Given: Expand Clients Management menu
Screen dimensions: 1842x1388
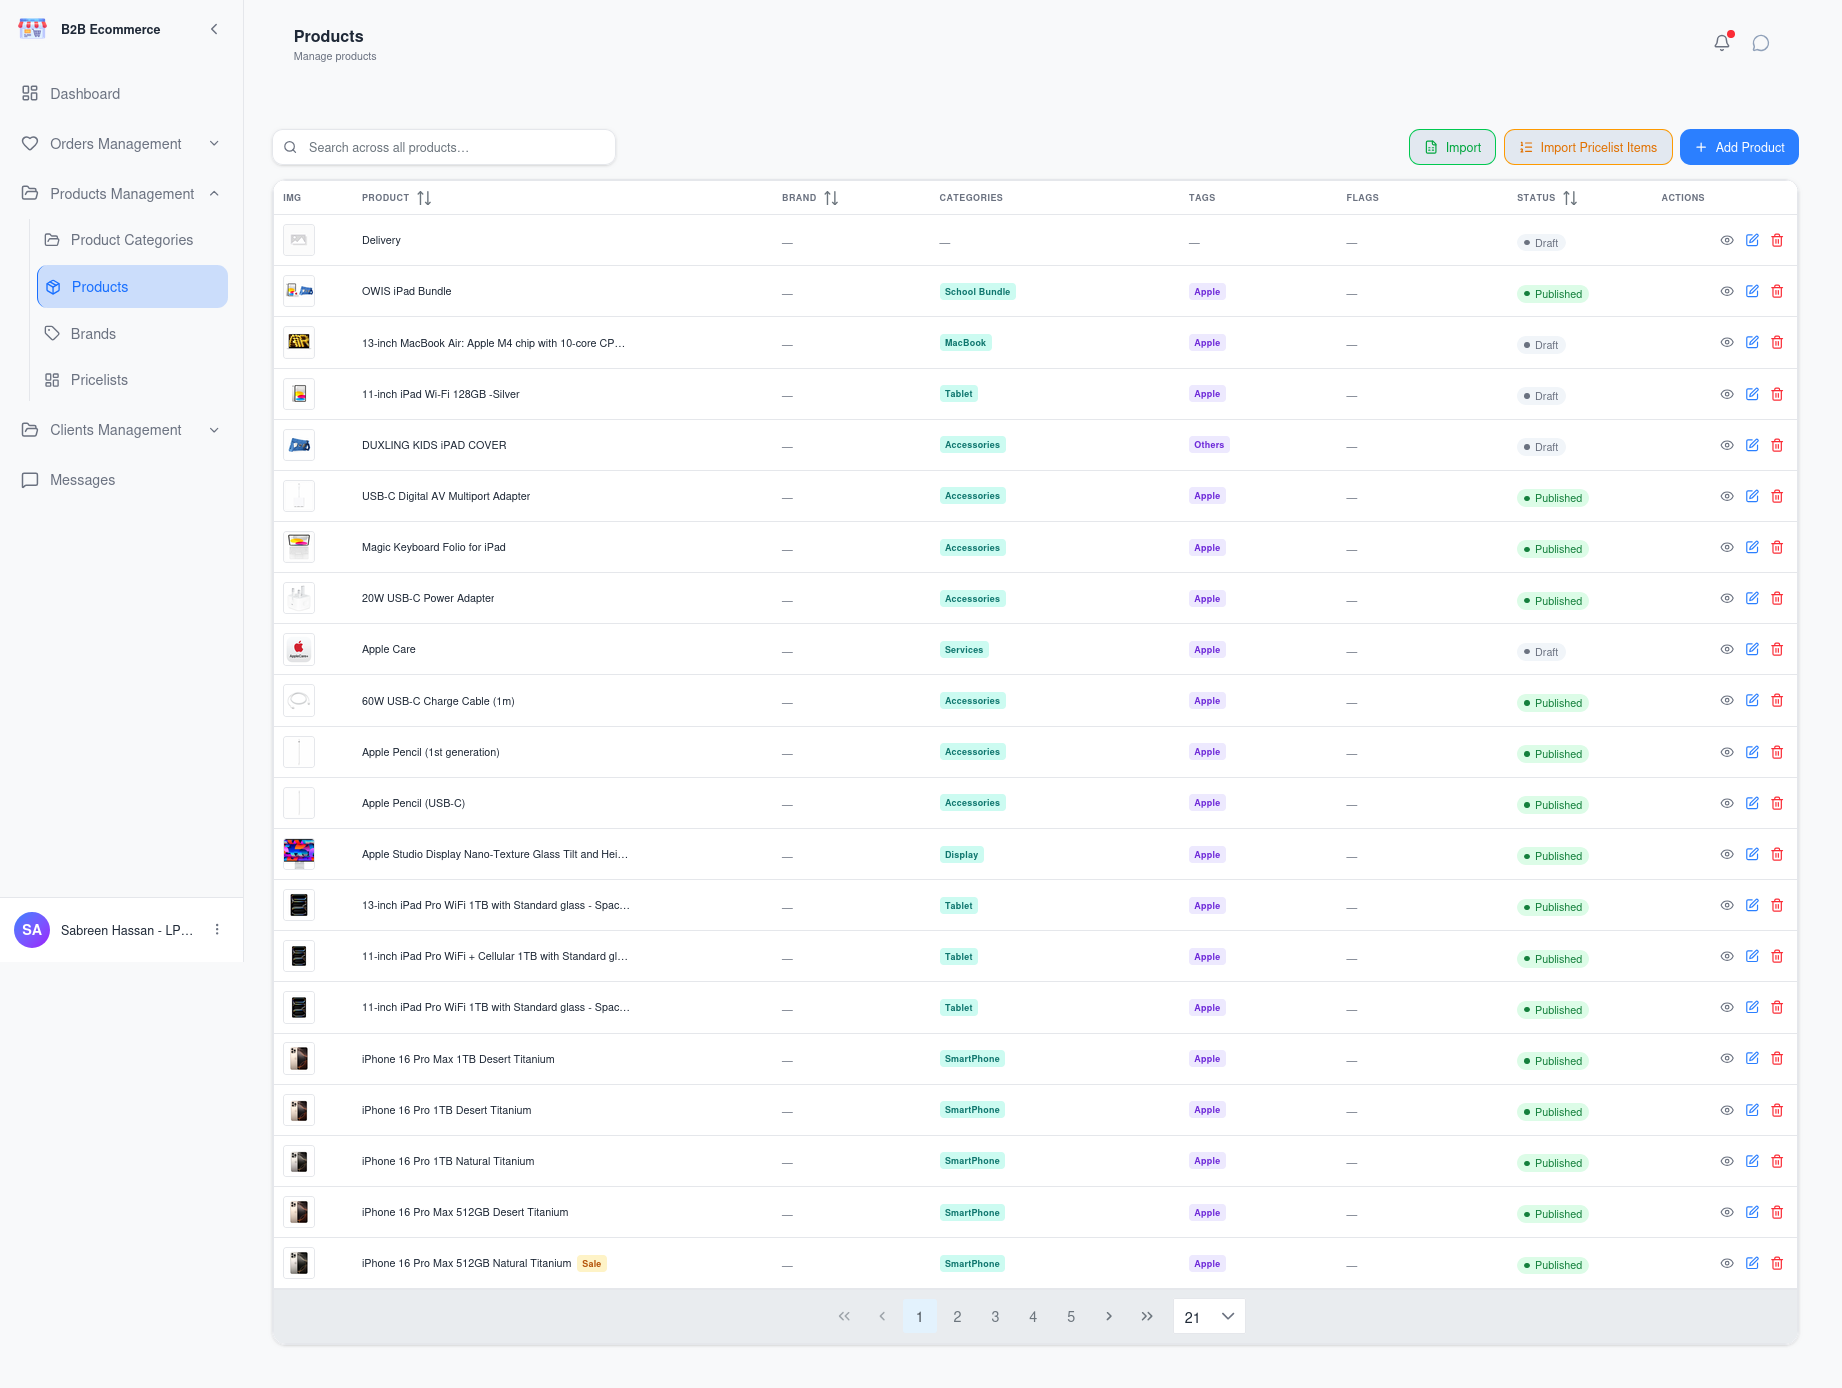Looking at the screenshot, I should [121, 430].
